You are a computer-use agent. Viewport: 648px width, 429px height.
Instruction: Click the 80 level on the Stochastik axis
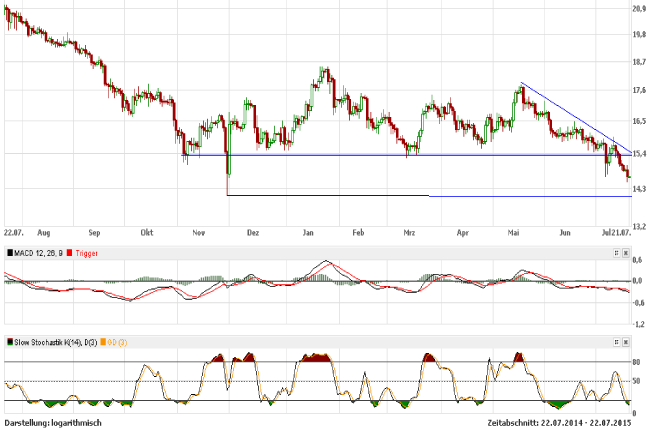coord(636,362)
